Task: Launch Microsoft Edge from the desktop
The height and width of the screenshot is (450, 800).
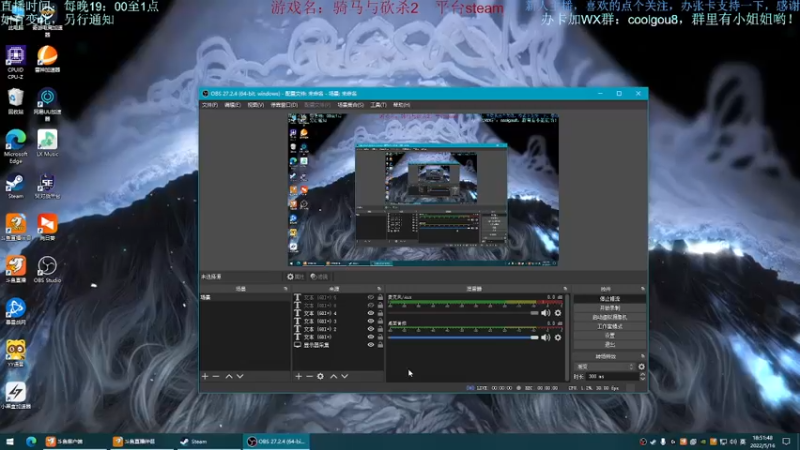Action: point(15,146)
